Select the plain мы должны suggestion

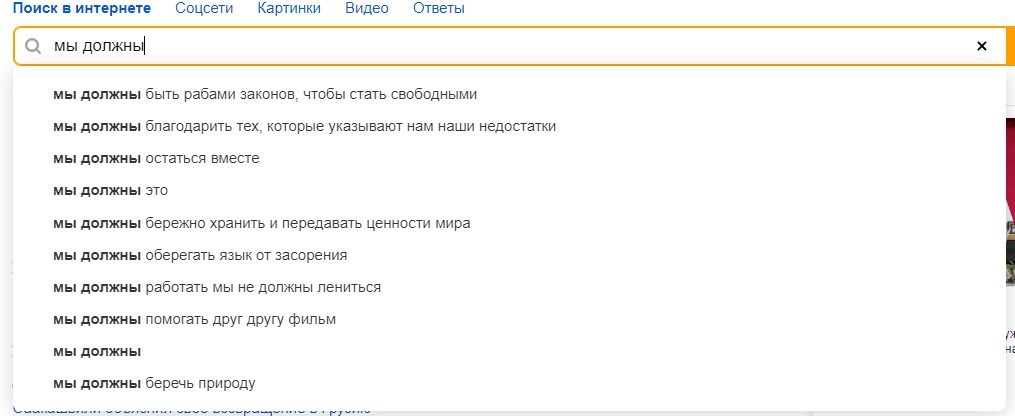point(97,351)
